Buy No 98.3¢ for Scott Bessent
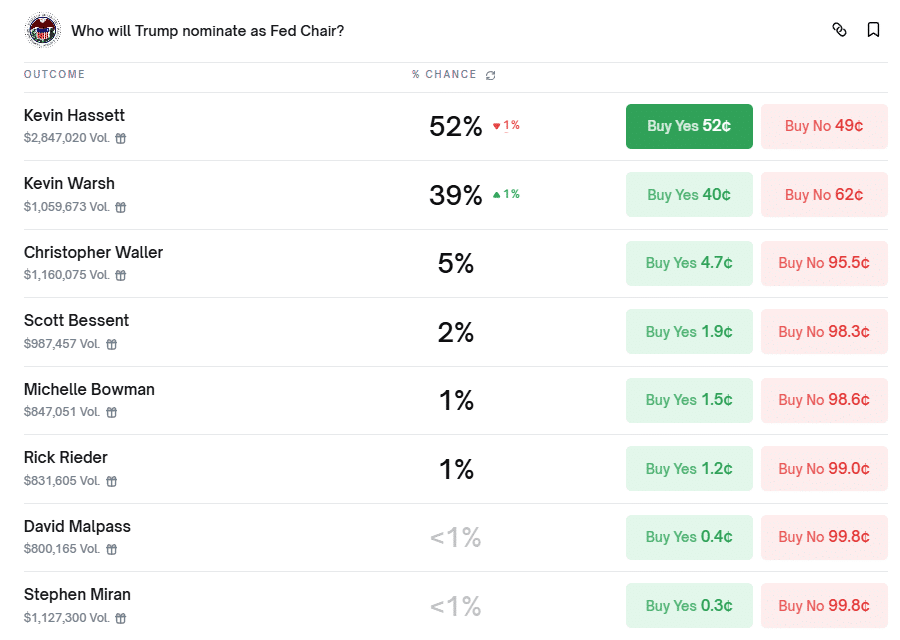This screenshot has height=640, width=900. [824, 332]
